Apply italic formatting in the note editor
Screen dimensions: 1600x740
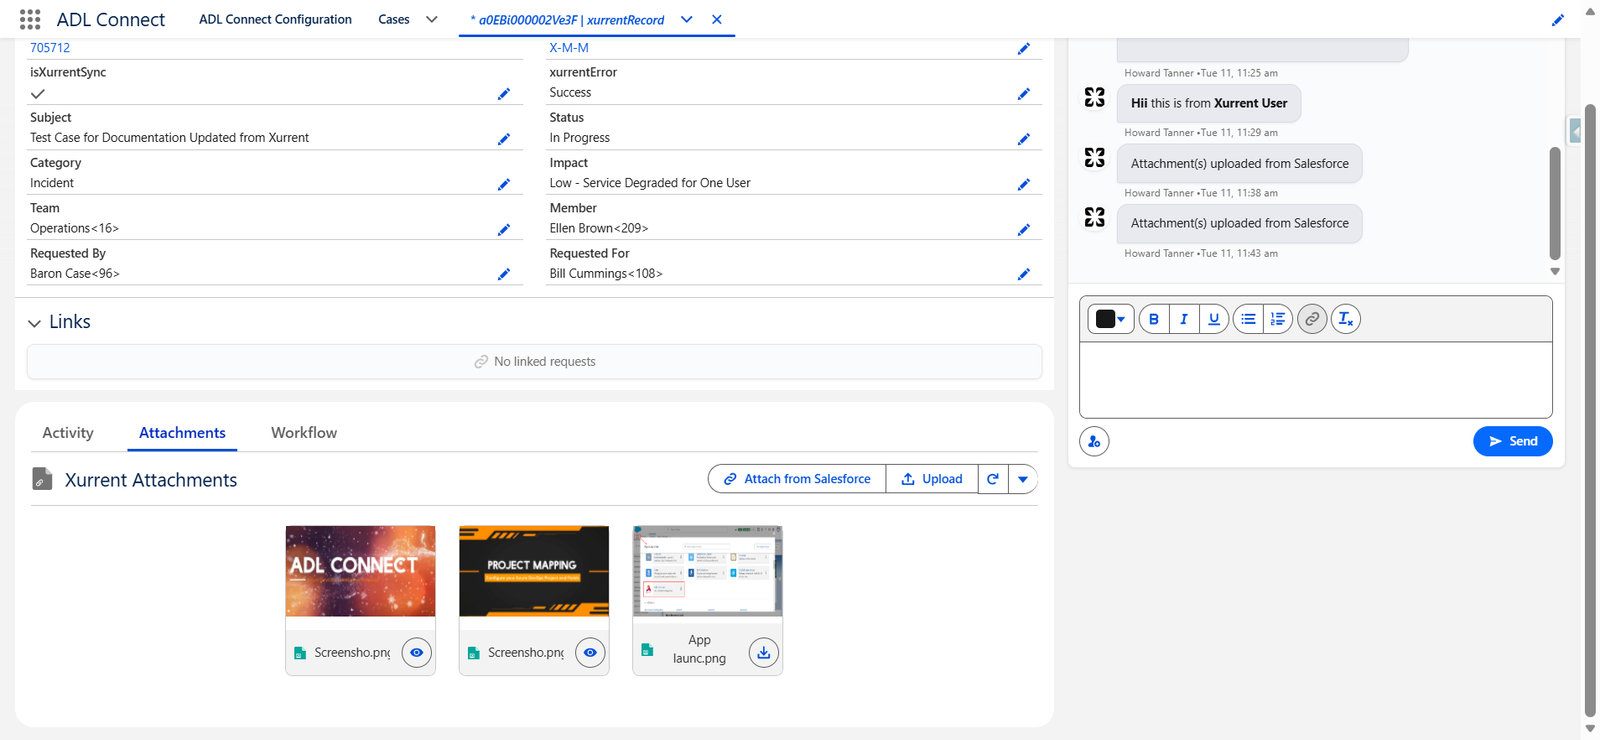click(1184, 319)
